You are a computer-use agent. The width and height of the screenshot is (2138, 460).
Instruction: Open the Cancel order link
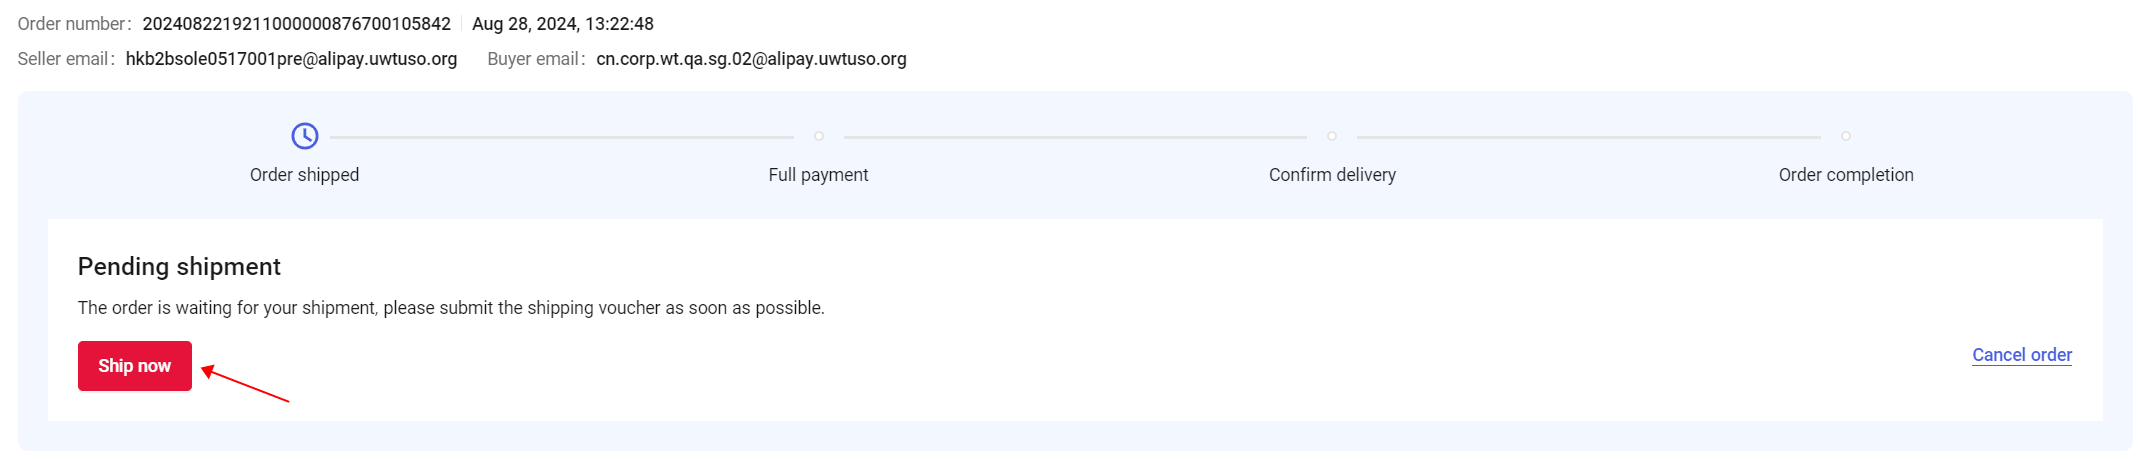coord(2021,355)
